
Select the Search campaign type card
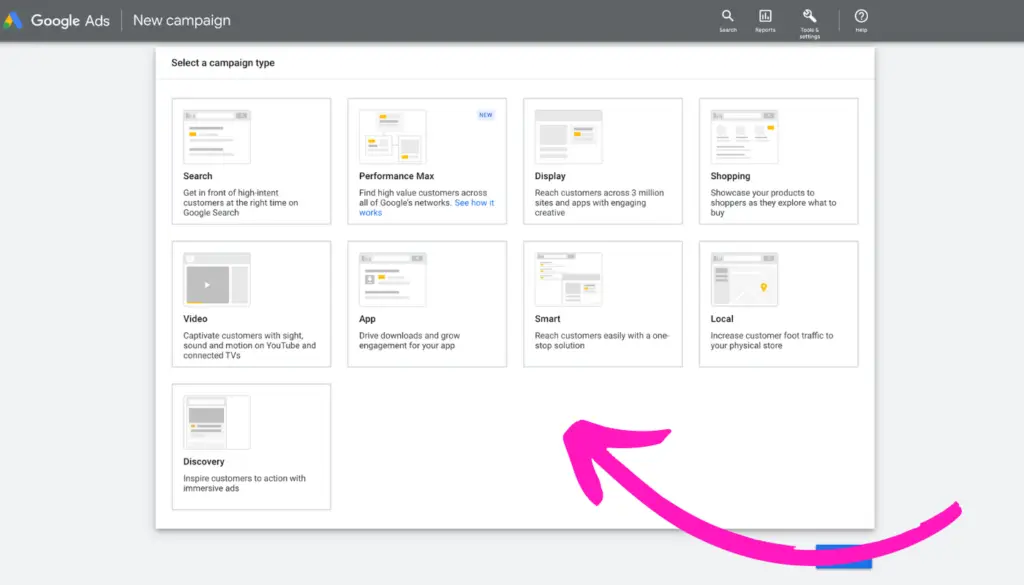(x=251, y=161)
